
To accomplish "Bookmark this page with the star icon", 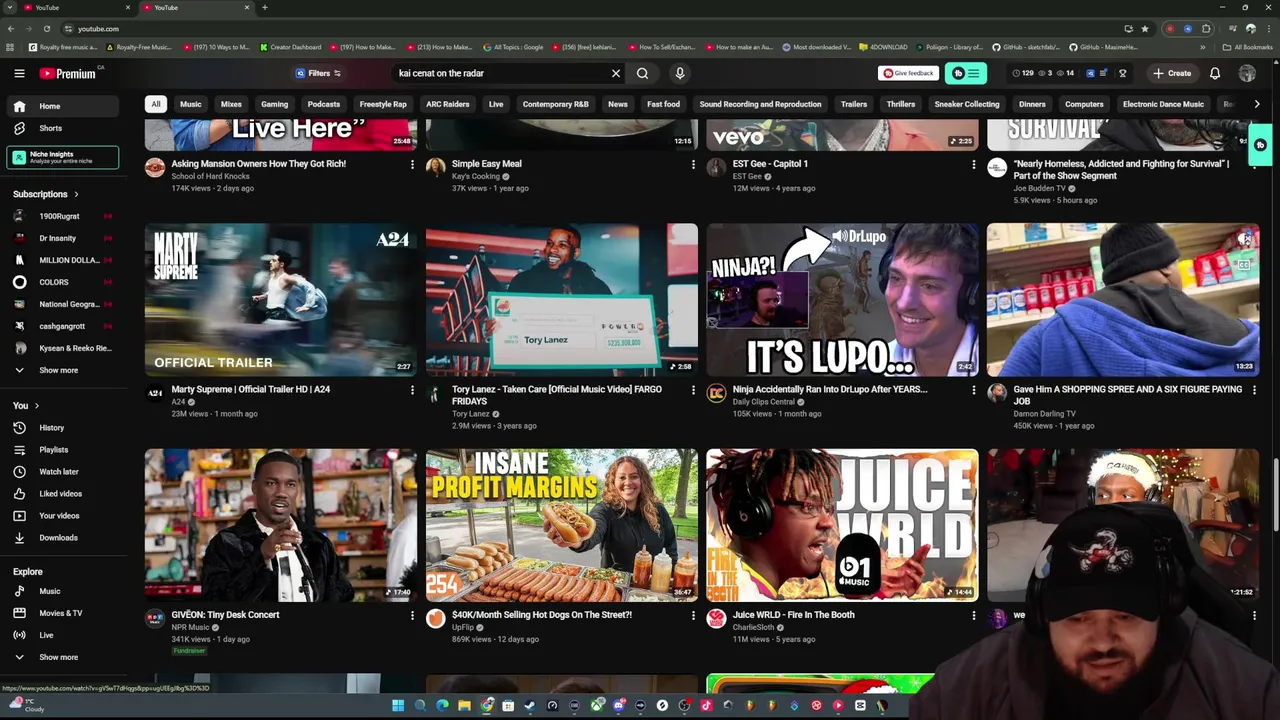I will click(x=1145, y=29).
